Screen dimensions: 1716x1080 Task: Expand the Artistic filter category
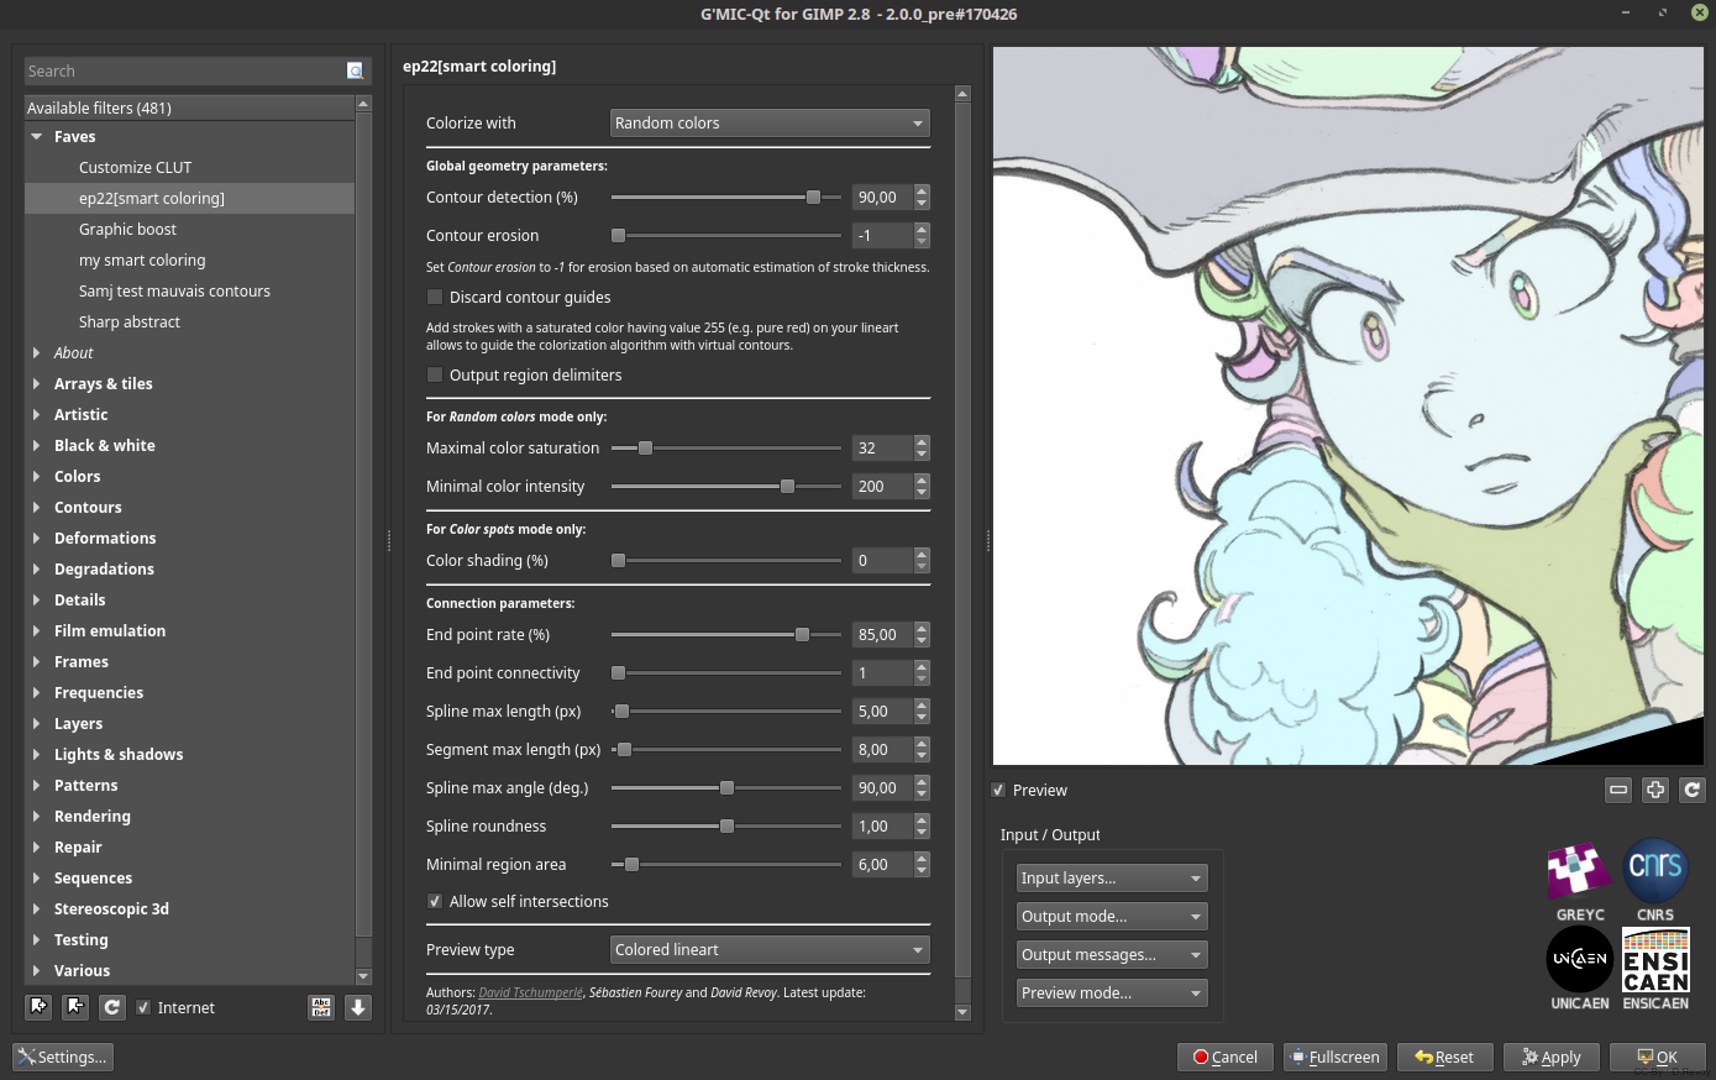click(x=37, y=414)
